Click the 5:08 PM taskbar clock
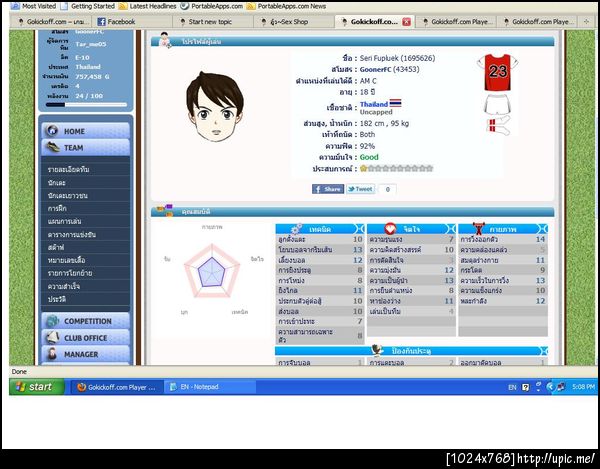Image resolution: width=600 pixels, height=469 pixels. pyautogui.click(x=583, y=387)
